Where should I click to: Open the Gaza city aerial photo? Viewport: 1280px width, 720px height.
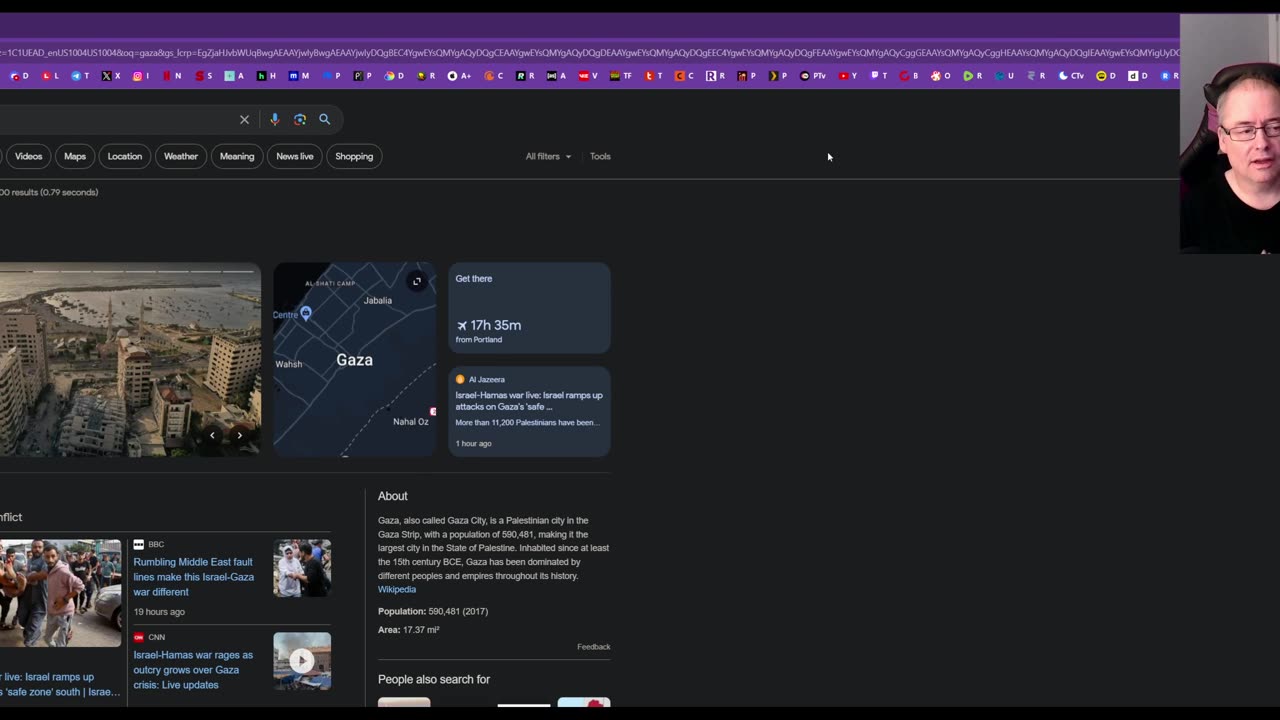[130, 360]
